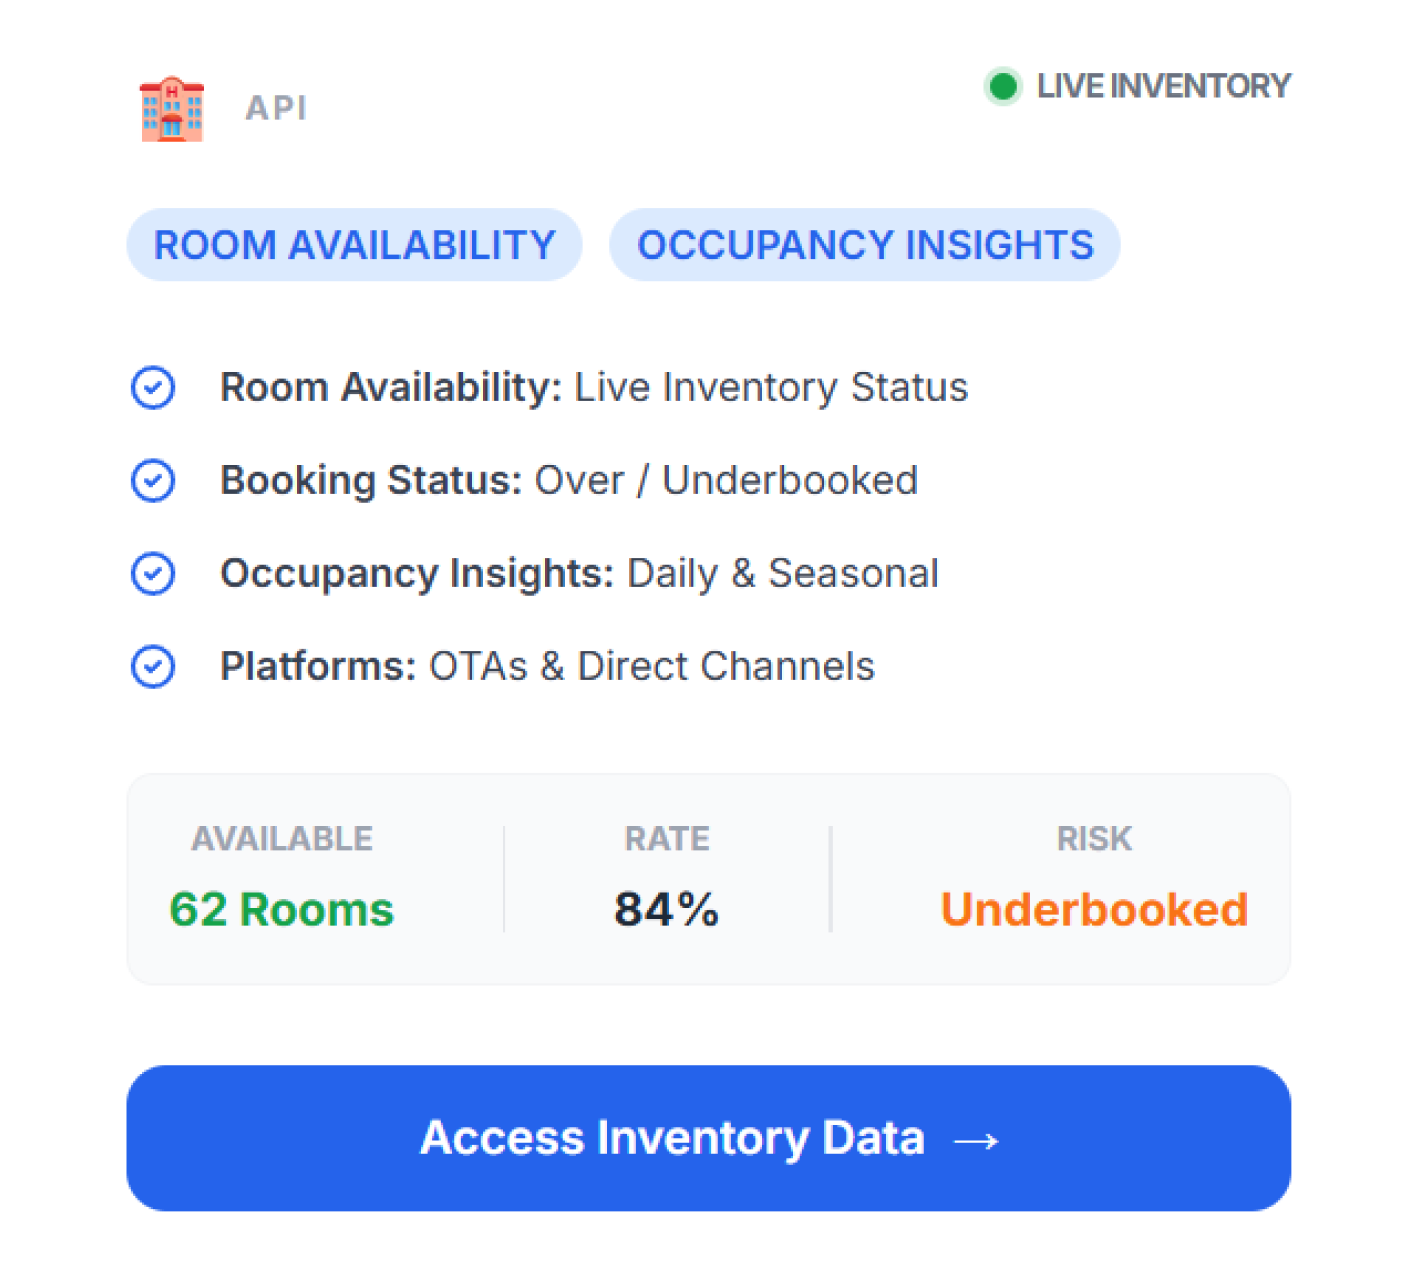Click the Room Availability: Live Inventory Status line
The height and width of the screenshot is (1277, 1418).
click(594, 388)
